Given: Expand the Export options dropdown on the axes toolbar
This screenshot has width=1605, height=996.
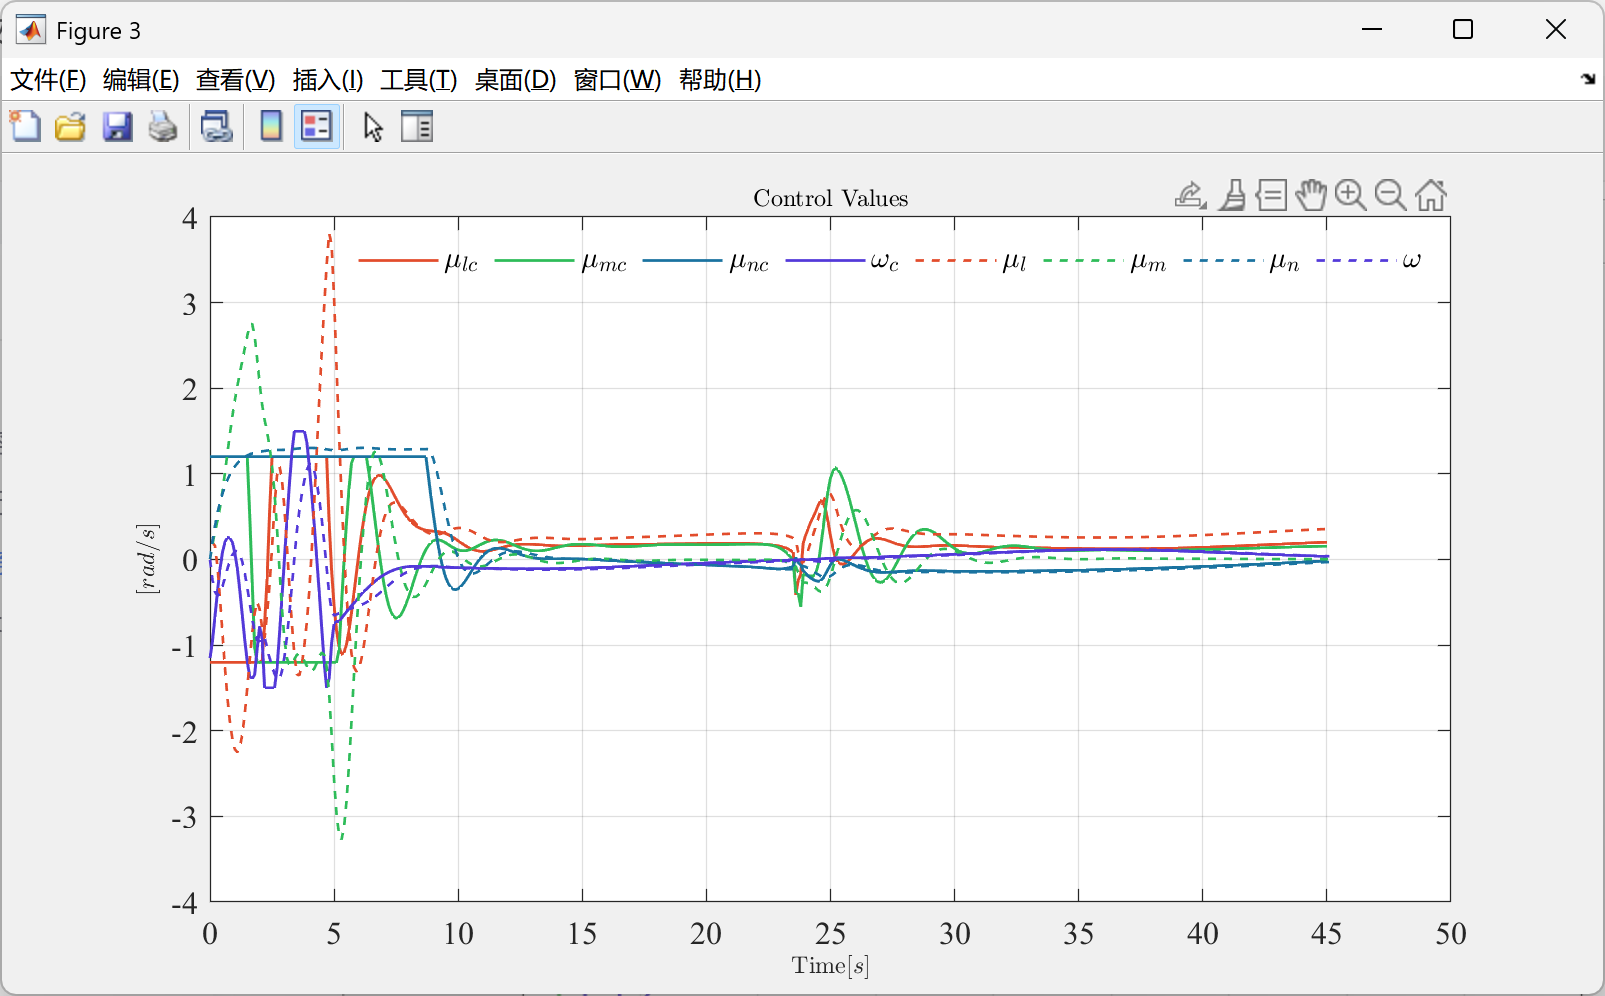Looking at the screenshot, I should pos(1189,195).
